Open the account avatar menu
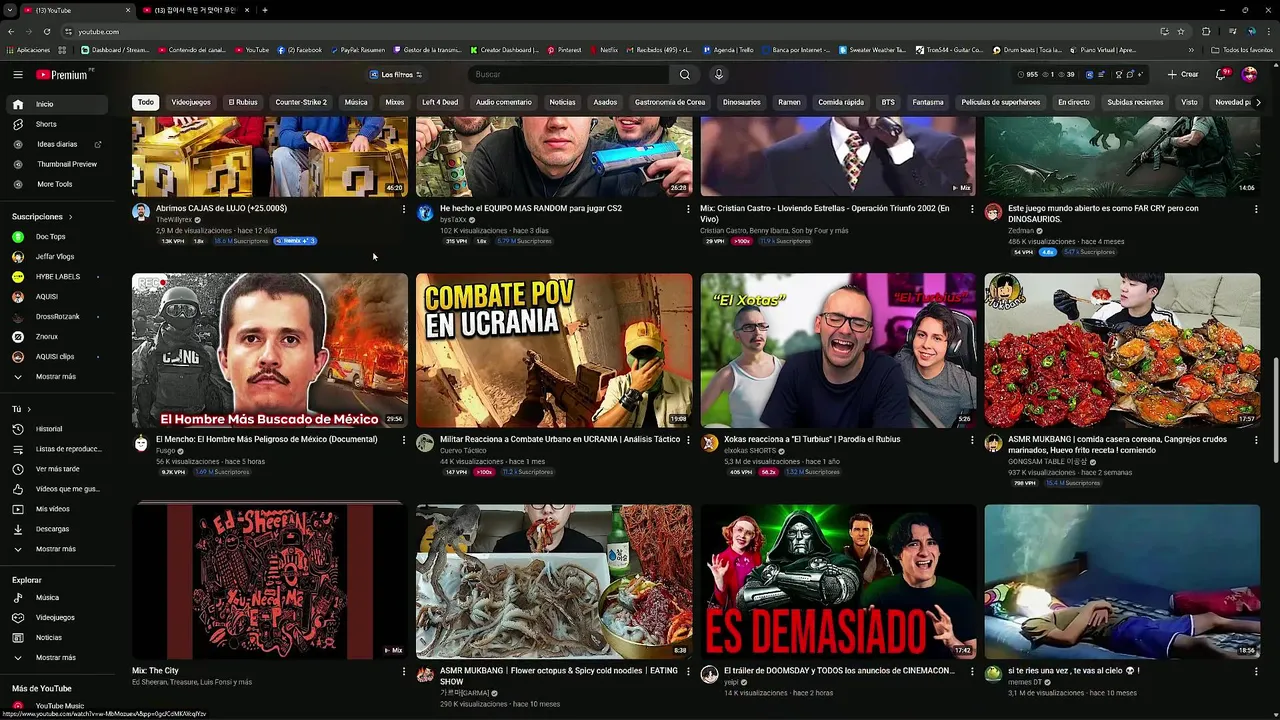 point(1249,74)
